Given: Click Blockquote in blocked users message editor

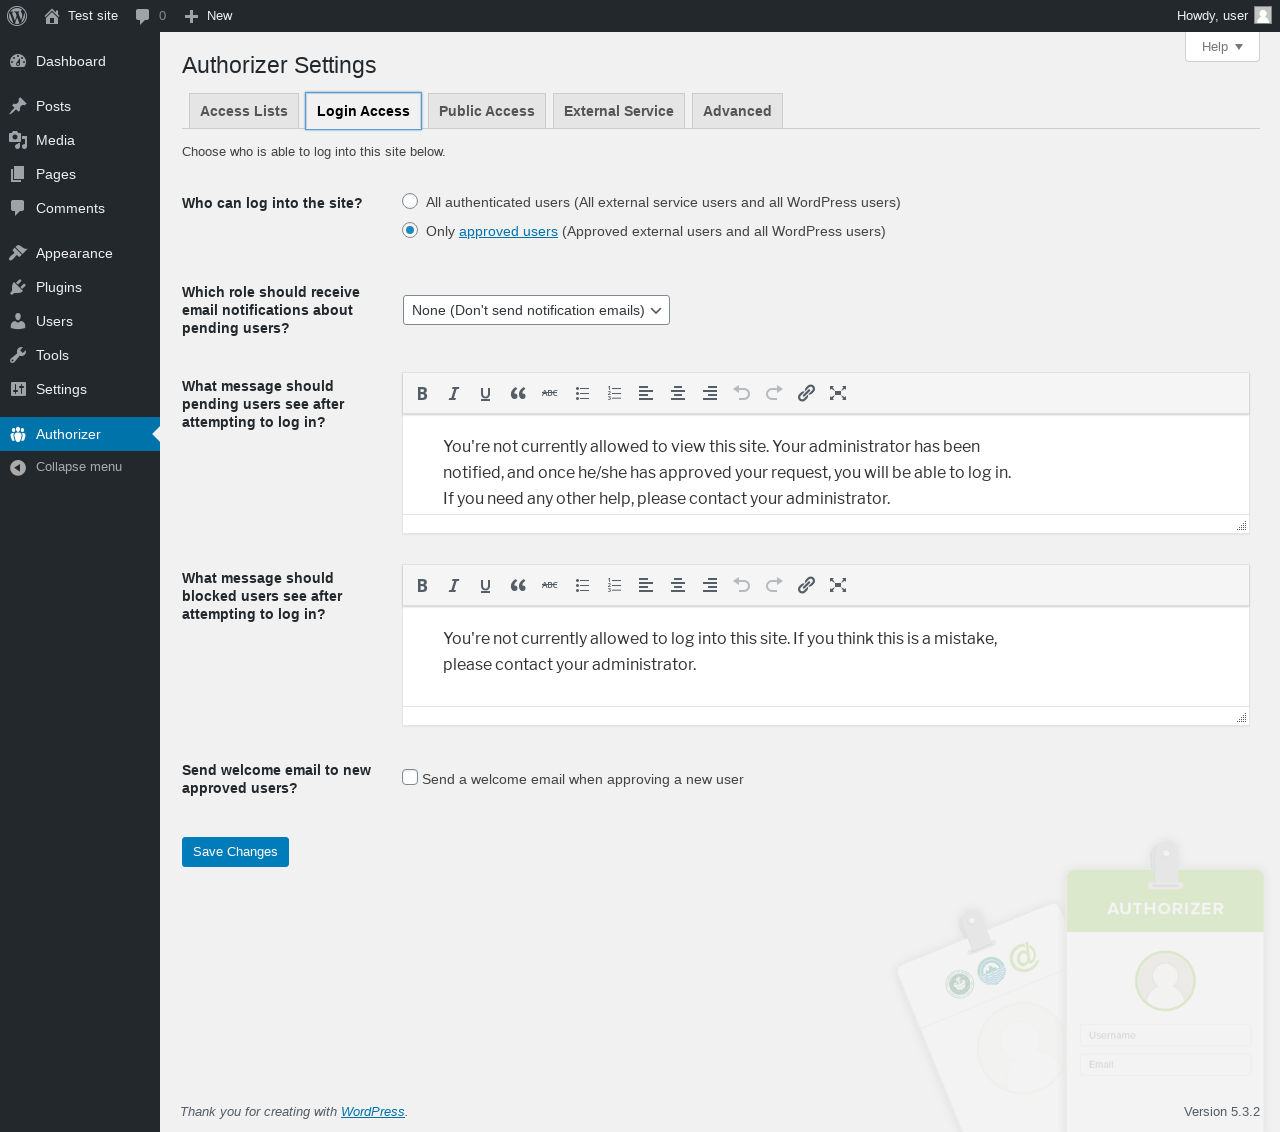Looking at the screenshot, I should pos(518,585).
